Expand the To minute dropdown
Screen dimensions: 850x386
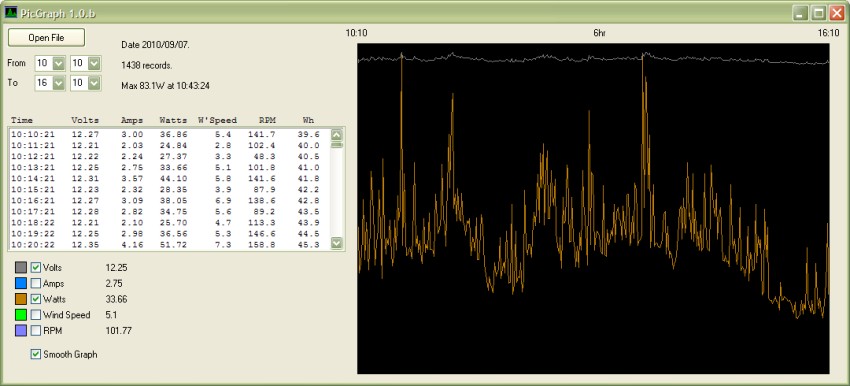pyautogui.click(x=94, y=83)
